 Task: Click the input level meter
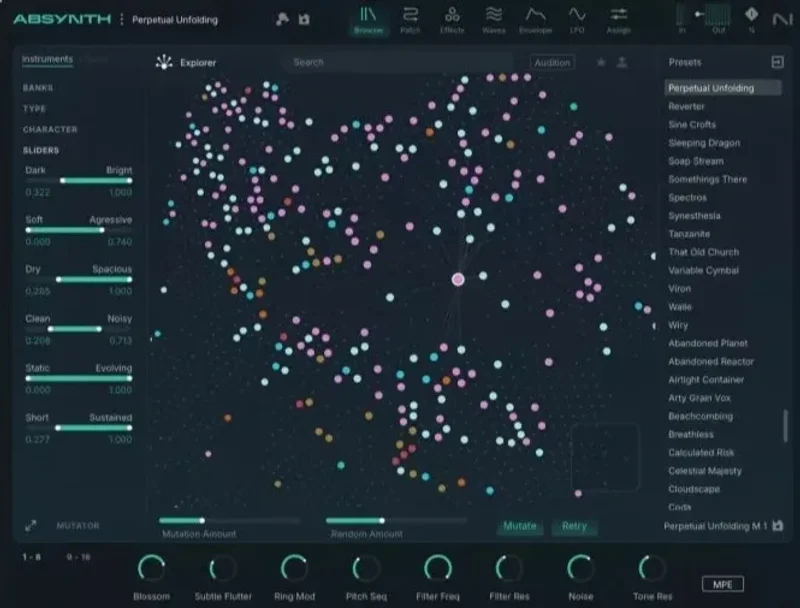point(681,15)
